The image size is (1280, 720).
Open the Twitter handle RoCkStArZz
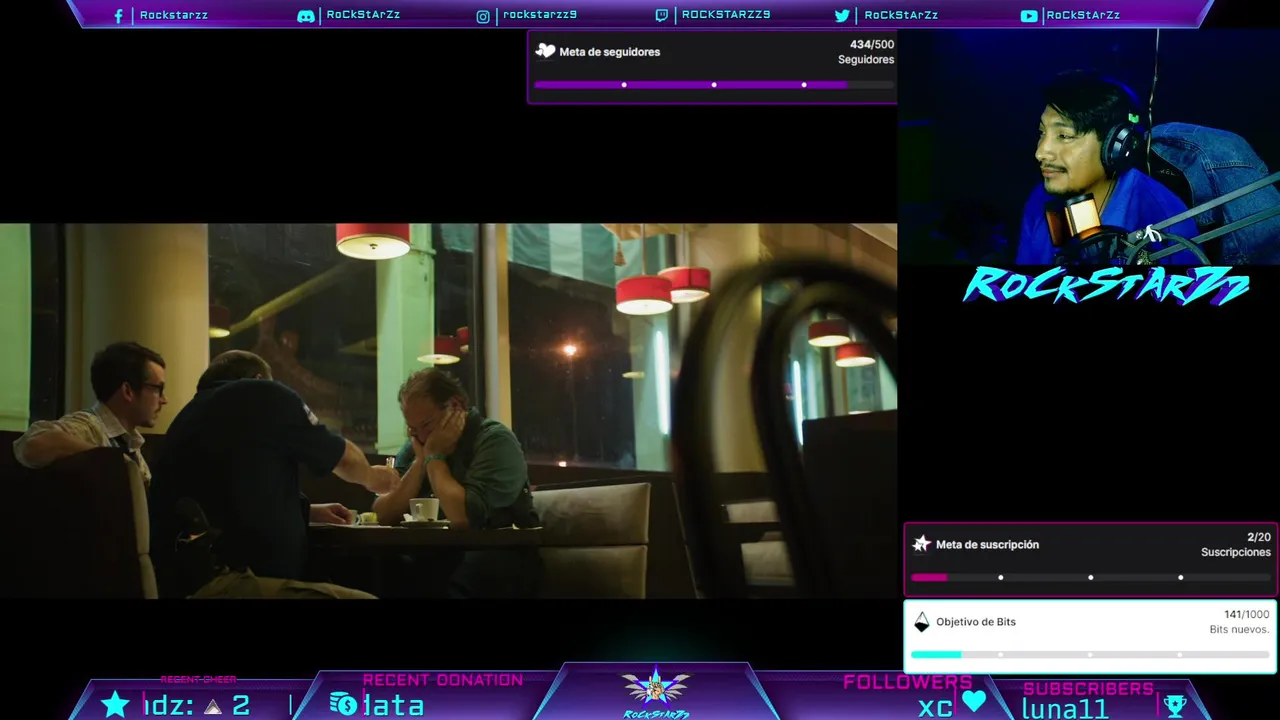[x=901, y=15]
